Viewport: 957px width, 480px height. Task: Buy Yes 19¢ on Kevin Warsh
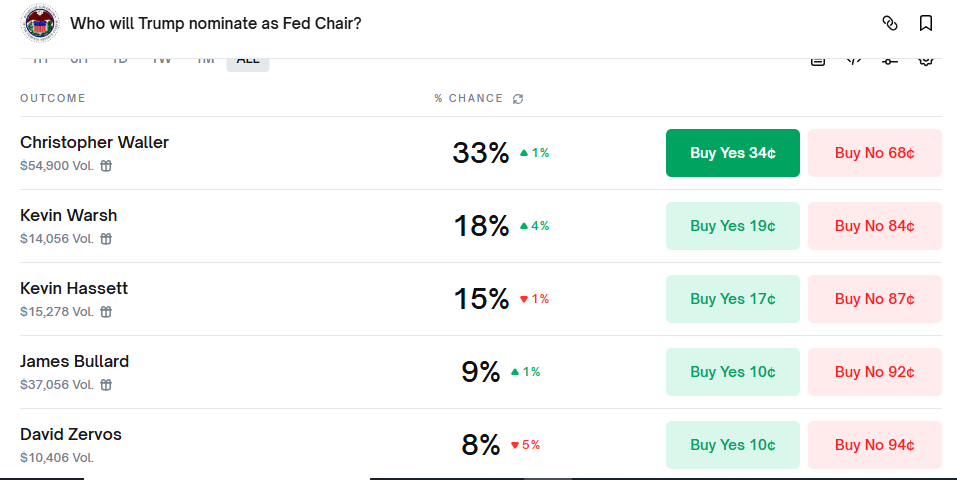[732, 226]
